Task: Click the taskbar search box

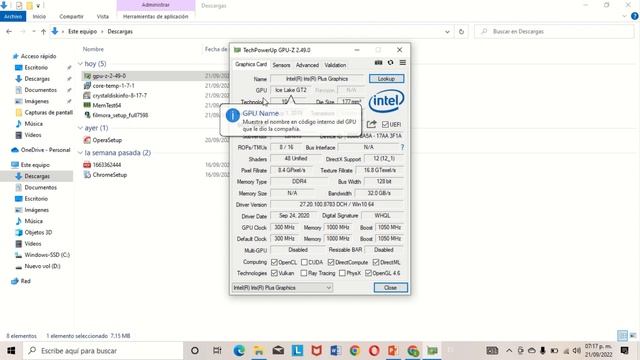Action: coord(103,351)
